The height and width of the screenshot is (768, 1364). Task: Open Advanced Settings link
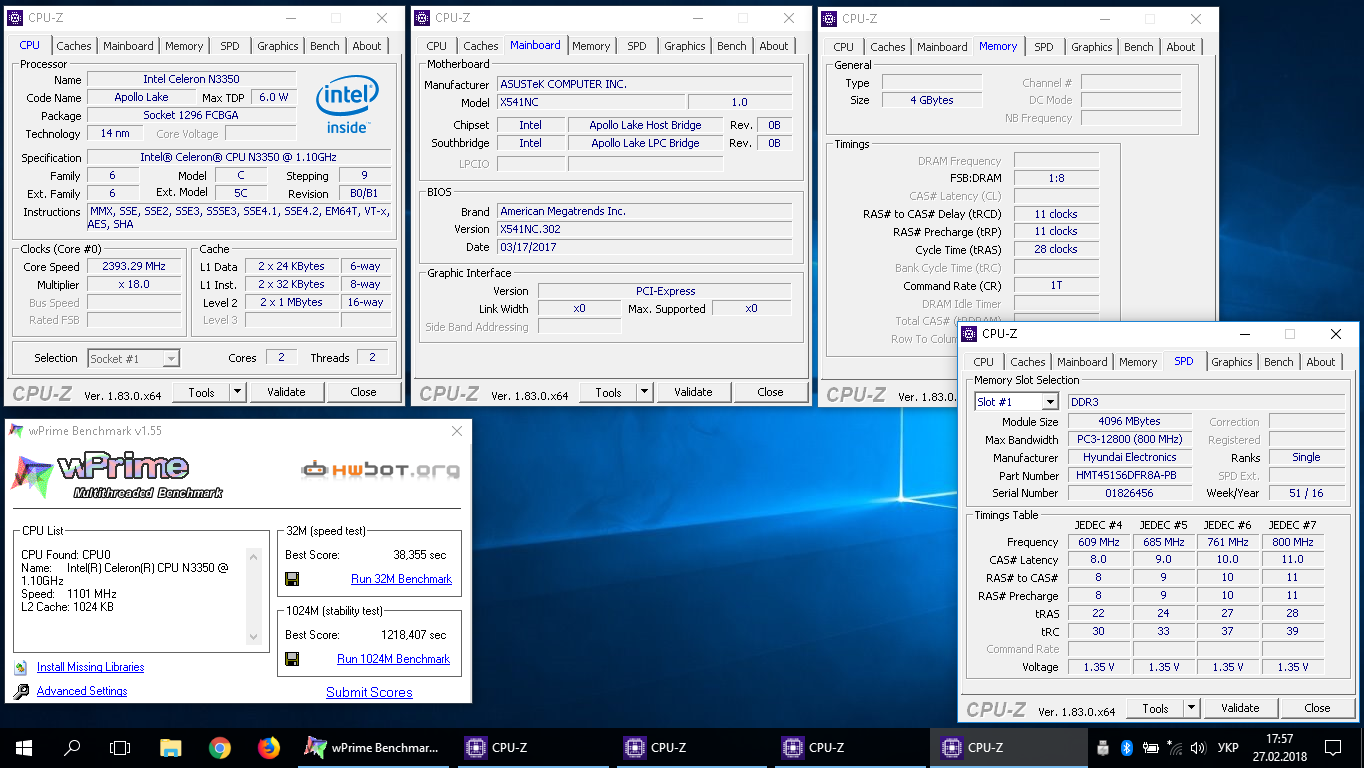(x=82, y=691)
